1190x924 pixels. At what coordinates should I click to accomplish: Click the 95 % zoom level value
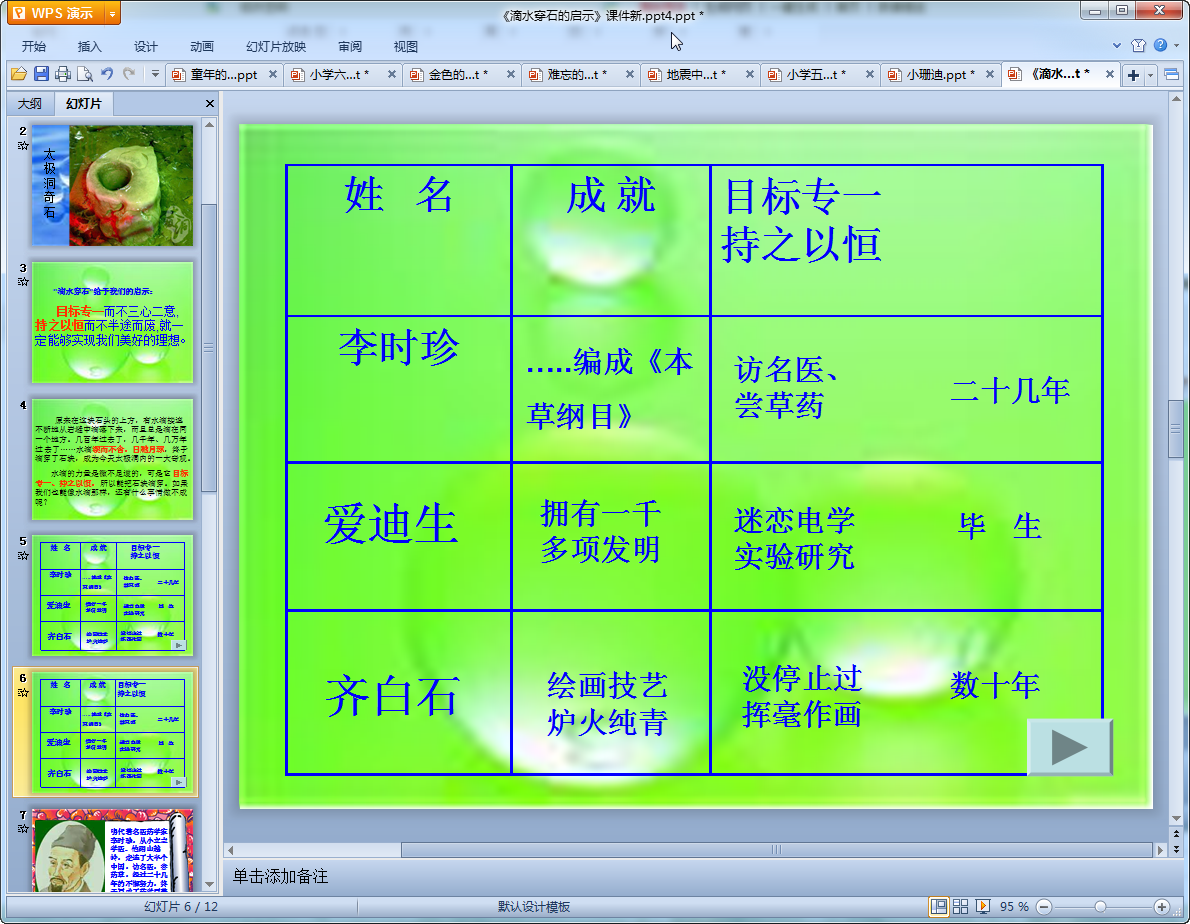[1014, 907]
